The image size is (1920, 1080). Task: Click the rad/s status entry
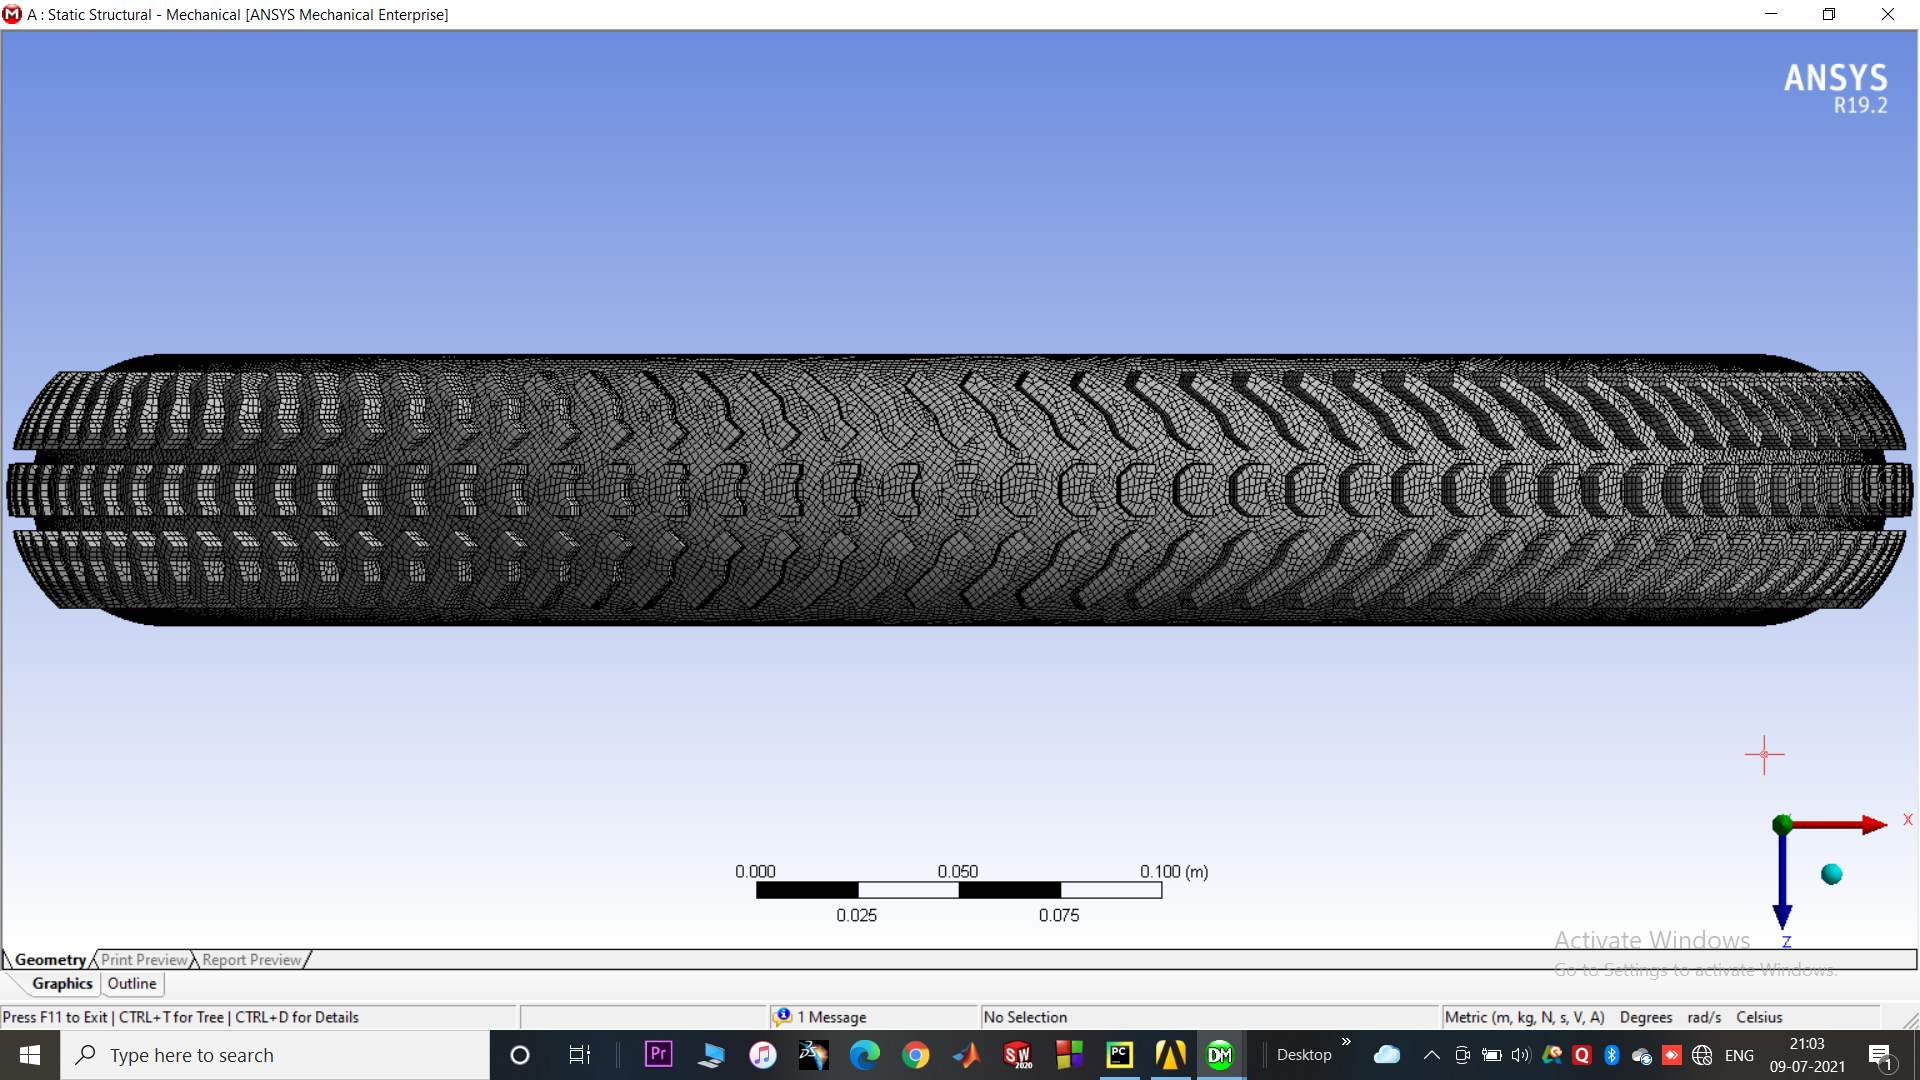[x=1704, y=1017]
